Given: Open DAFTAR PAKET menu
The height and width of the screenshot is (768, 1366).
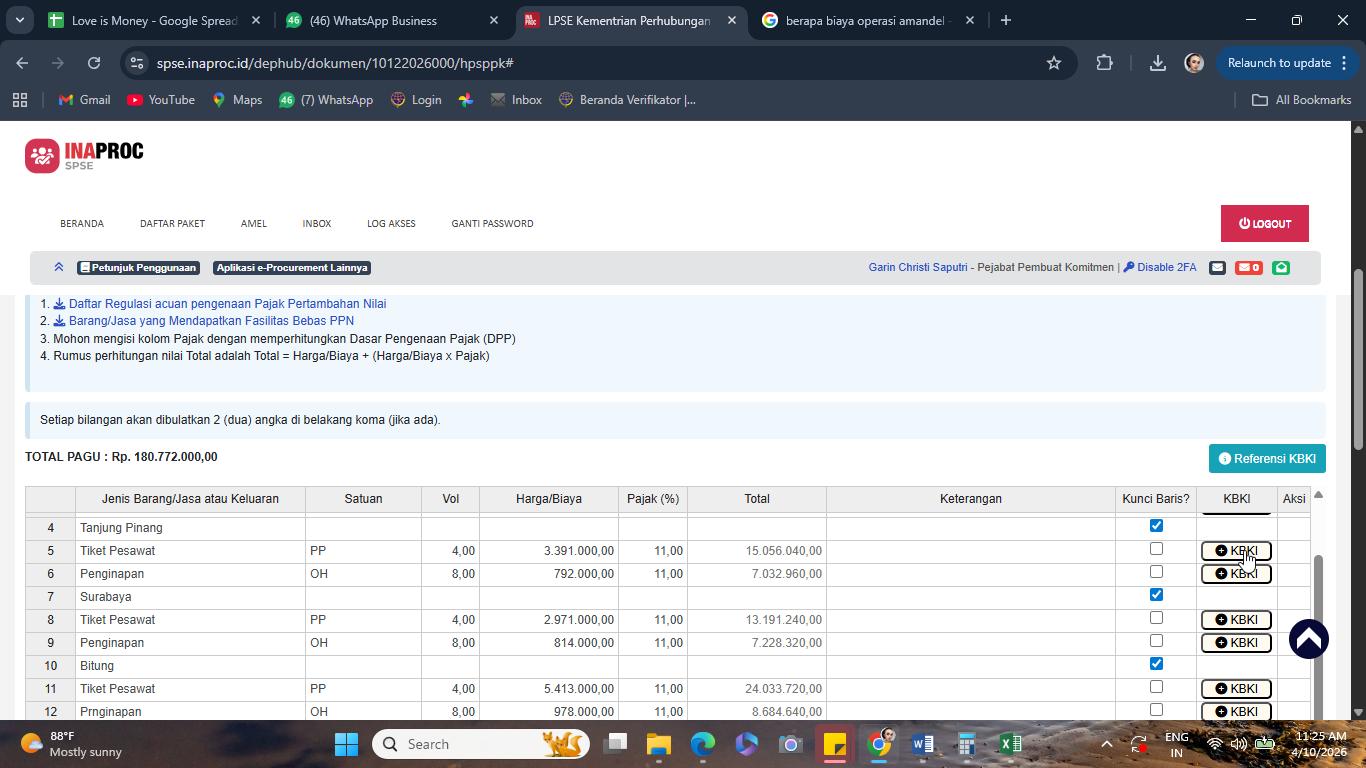Looking at the screenshot, I should coord(172,223).
